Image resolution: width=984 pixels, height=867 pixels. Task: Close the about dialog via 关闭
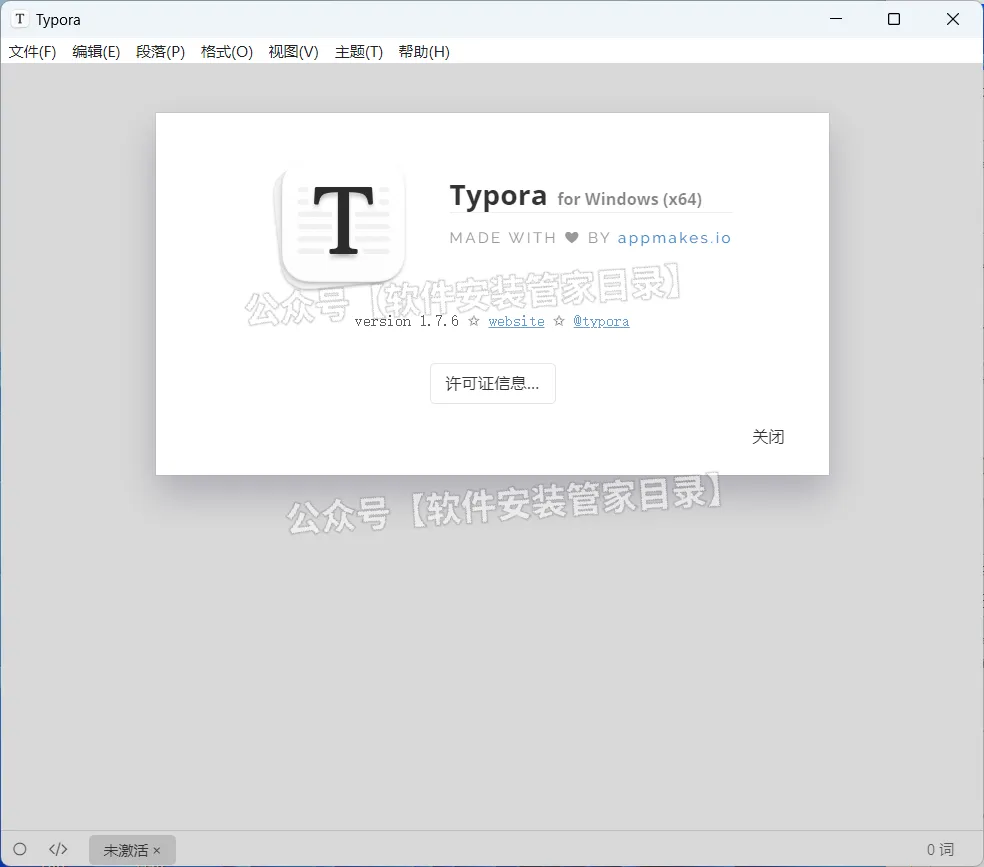768,437
